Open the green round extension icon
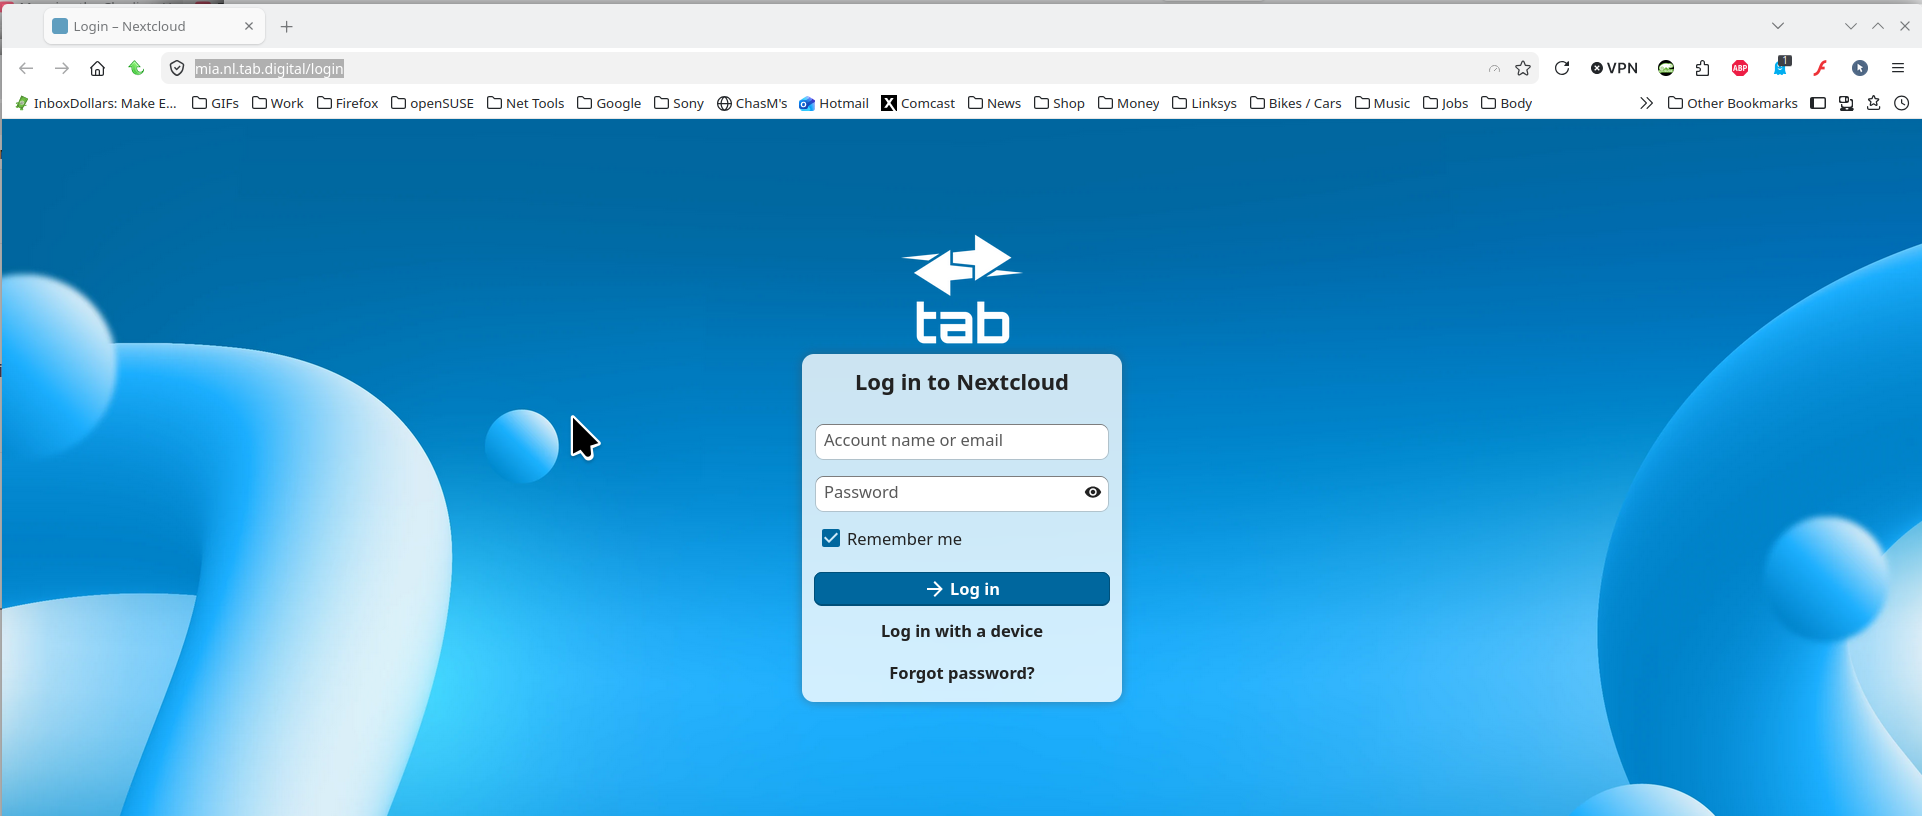Screen dimensions: 1922x816 (x=1666, y=68)
